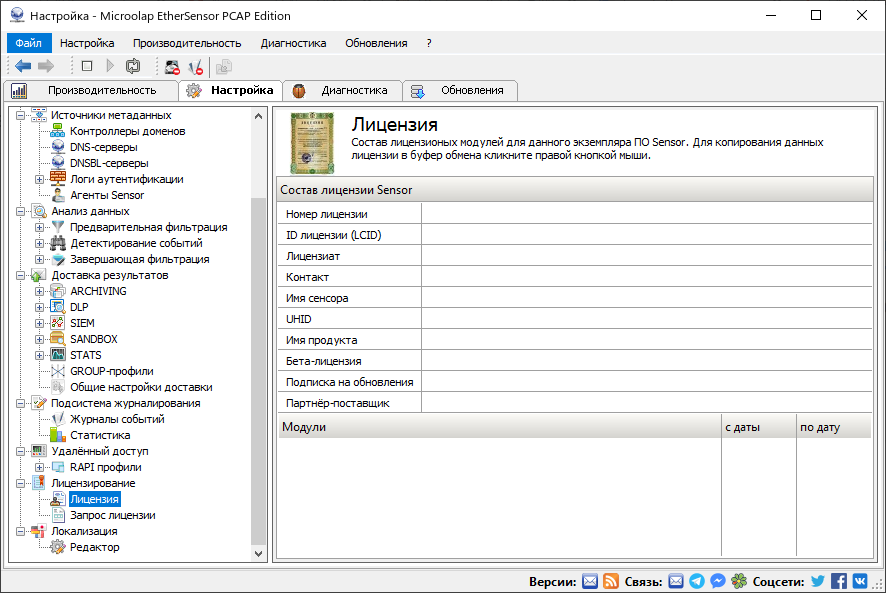Viewport: 886px width, 593px height.
Task: Open the Facebook icon in the status bar
Action: coord(840,580)
